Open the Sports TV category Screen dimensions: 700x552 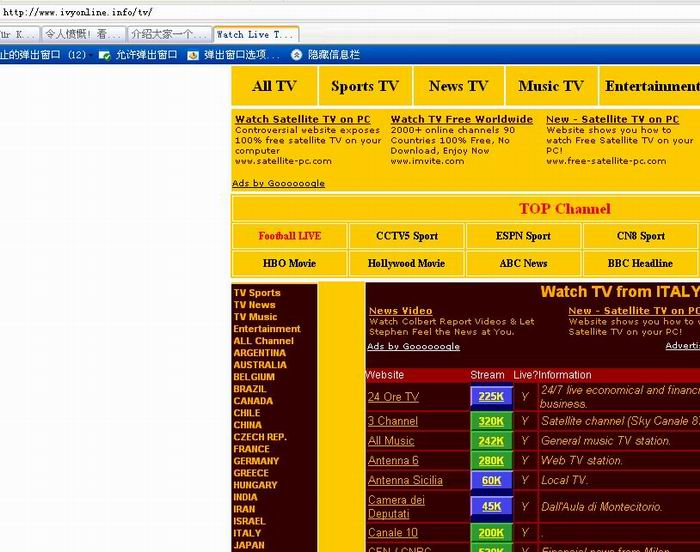pos(365,86)
